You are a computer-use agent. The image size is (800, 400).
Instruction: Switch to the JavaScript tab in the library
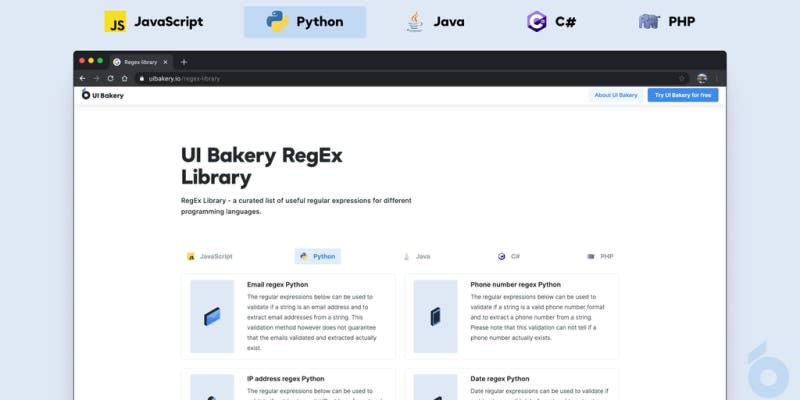(x=210, y=256)
